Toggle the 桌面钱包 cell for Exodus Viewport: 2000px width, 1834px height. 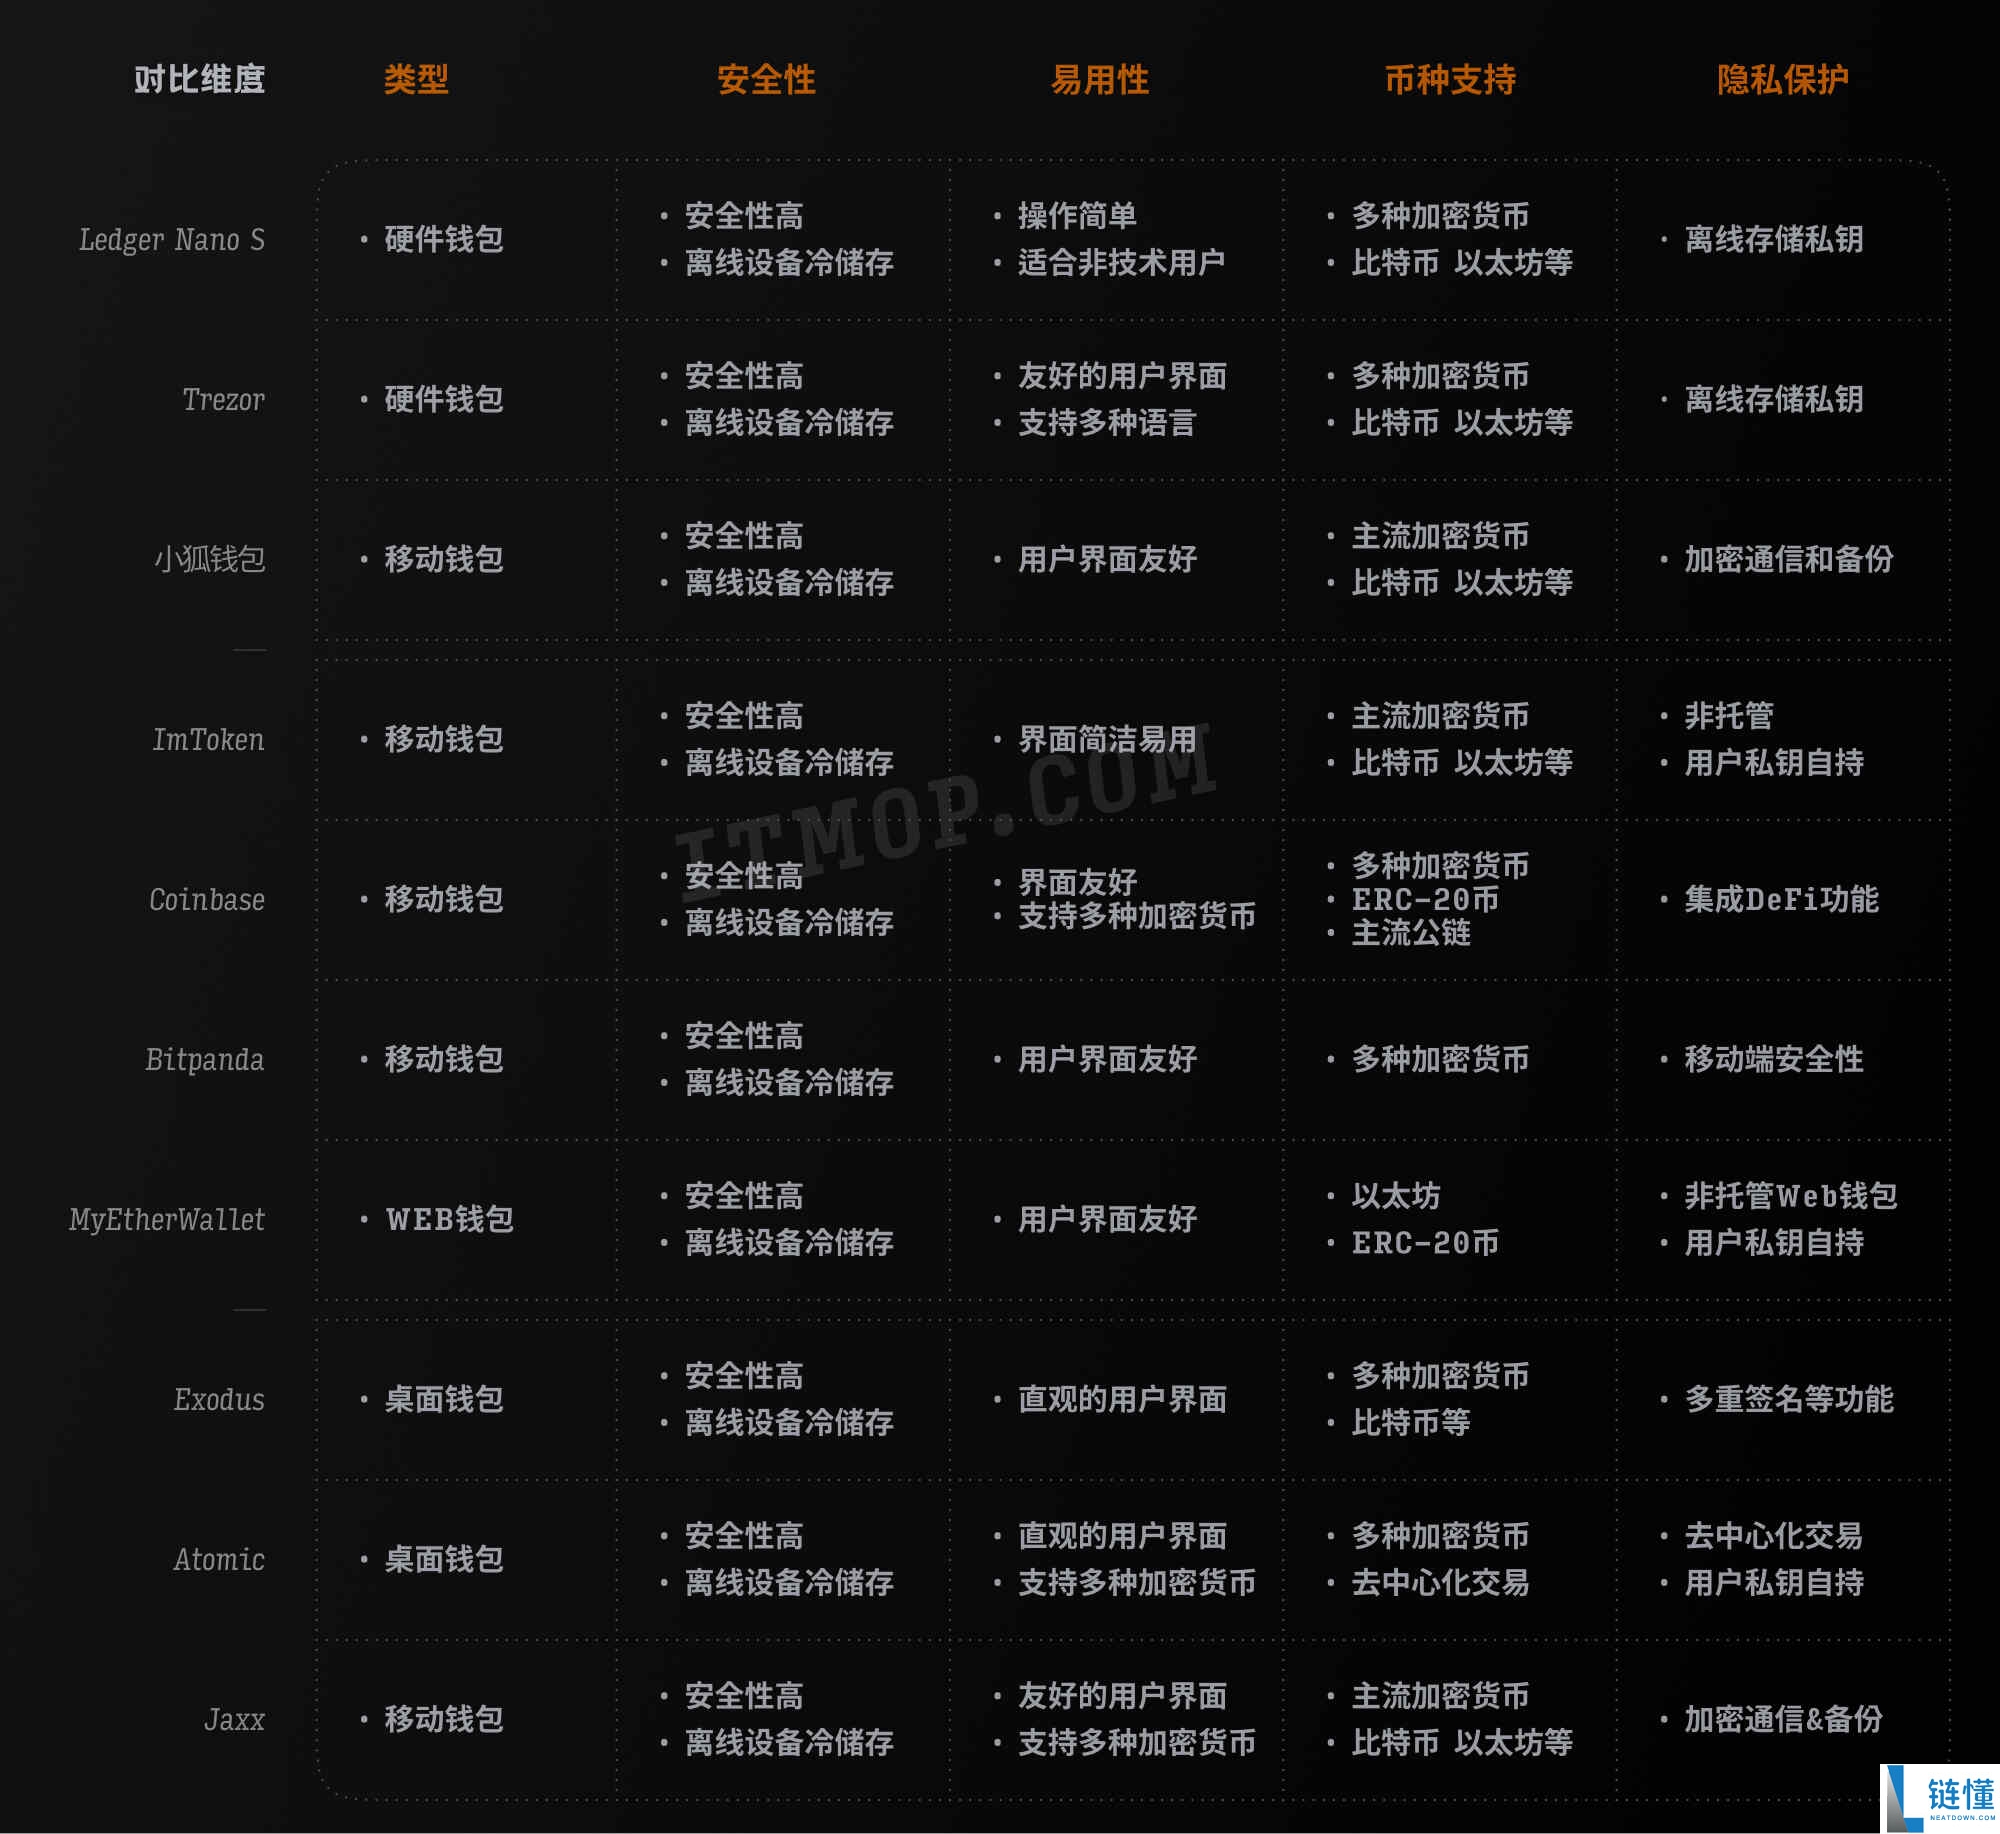[x=444, y=1400]
